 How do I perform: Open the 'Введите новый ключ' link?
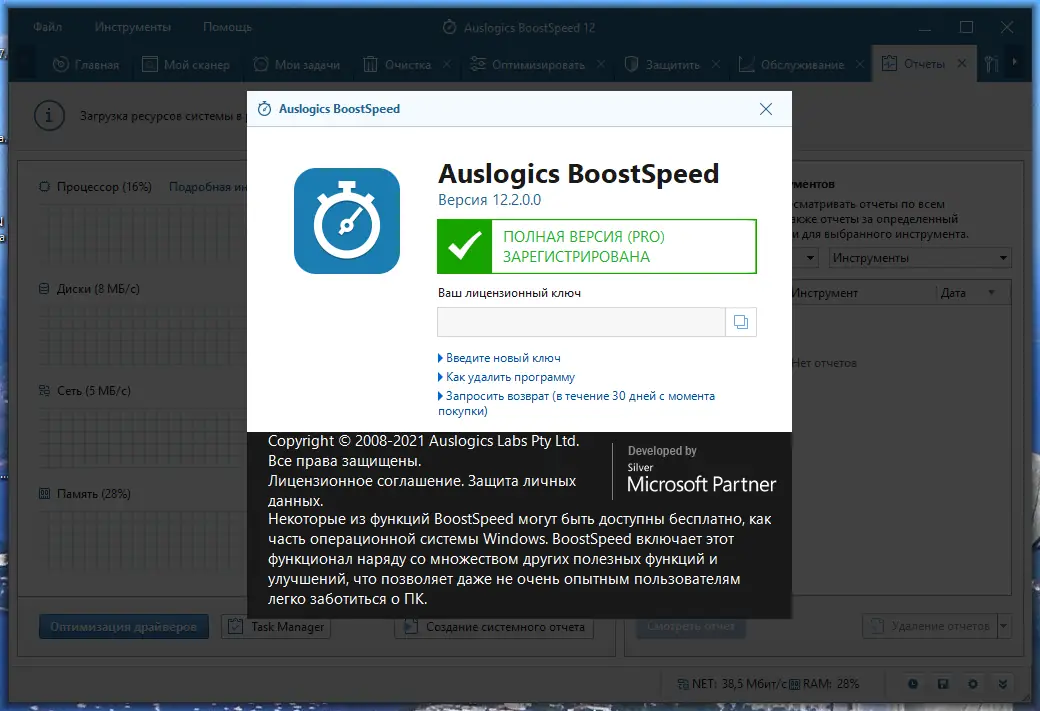pyautogui.click(x=503, y=358)
